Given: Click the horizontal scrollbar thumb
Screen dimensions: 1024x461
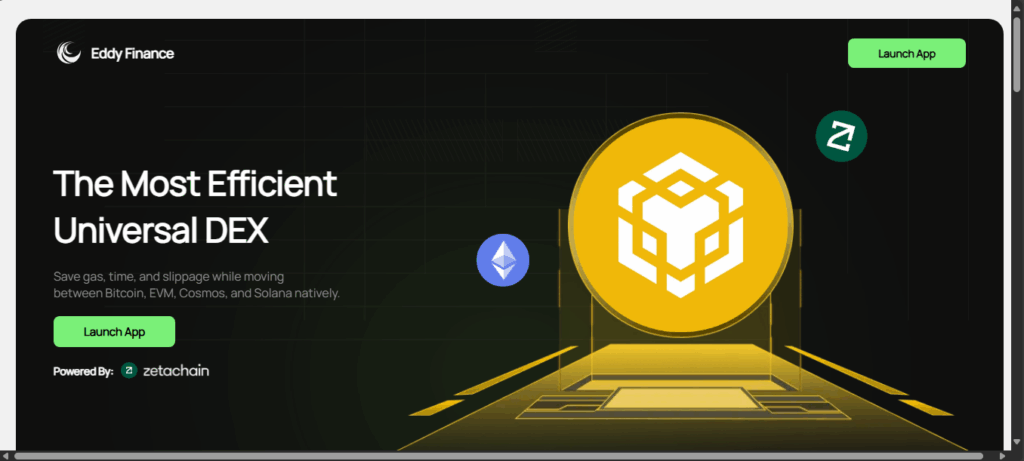Looking at the screenshot, I should pos(498,455).
